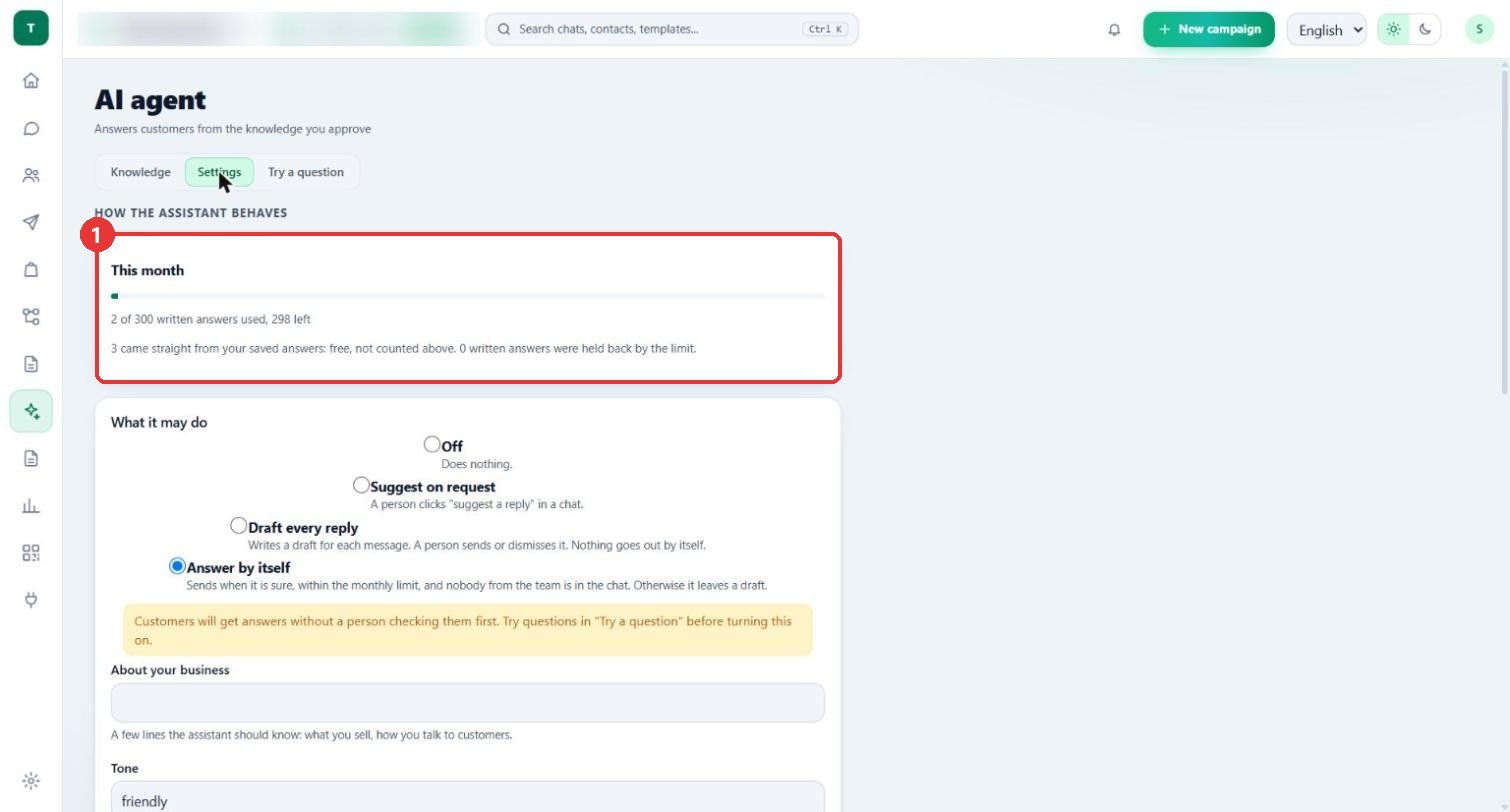Open settings gear at sidebar bottom
This screenshot has height=812, width=1510.
pos(31,781)
